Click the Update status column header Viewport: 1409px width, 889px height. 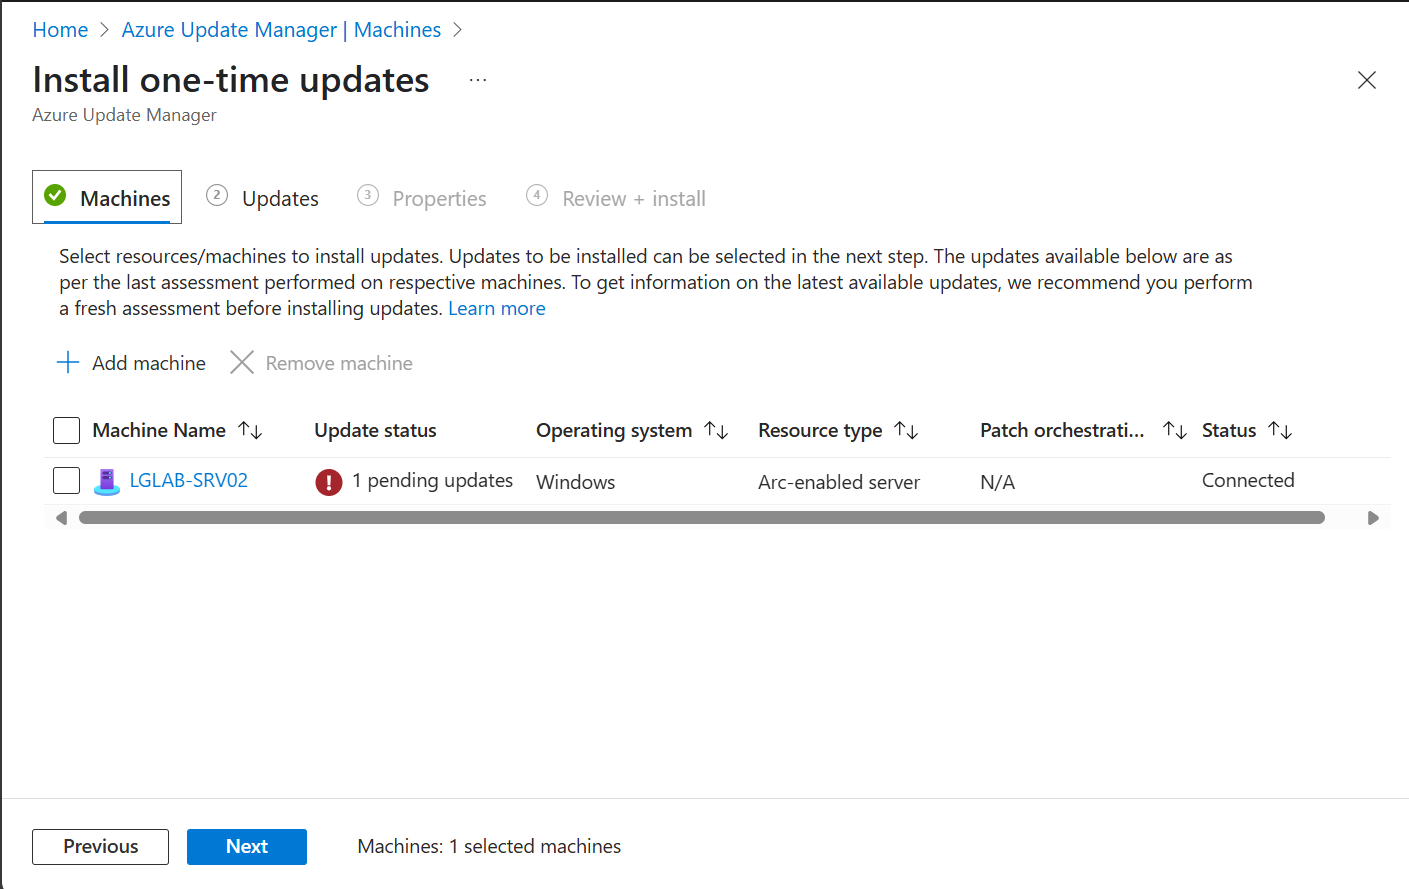click(375, 430)
